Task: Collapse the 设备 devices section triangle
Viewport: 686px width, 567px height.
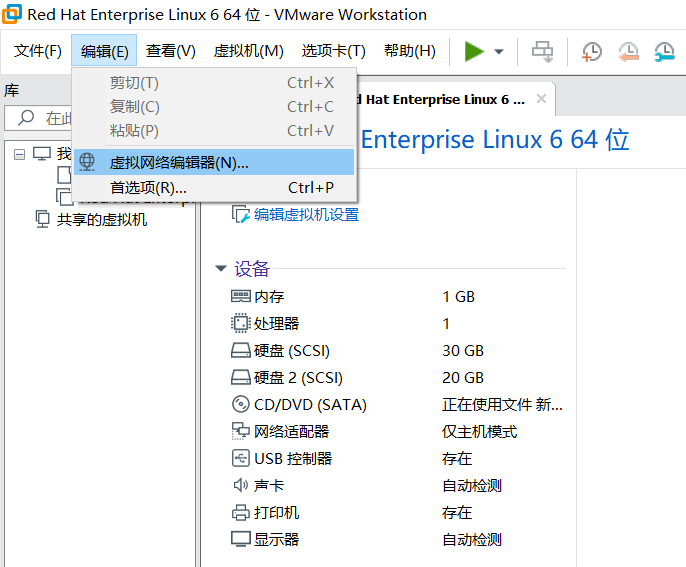Action: pos(221,268)
